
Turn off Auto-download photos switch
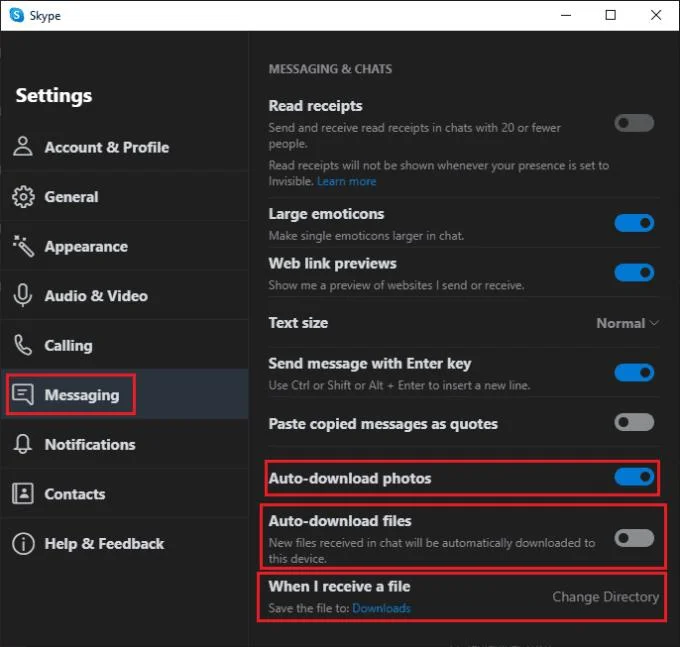click(x=634, y=477)
